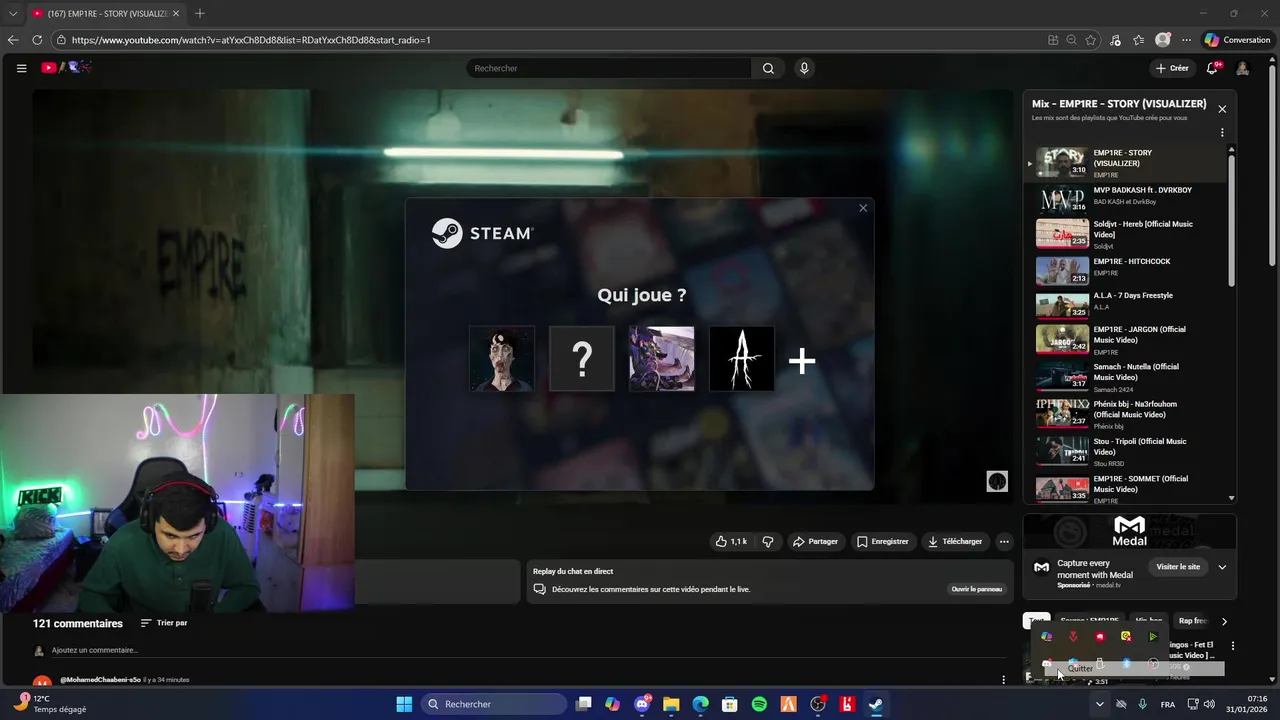Play Samach - Nutella Official Music Video
The height and width of the screenshot is (720, 1280).
tap(1125, 377)
